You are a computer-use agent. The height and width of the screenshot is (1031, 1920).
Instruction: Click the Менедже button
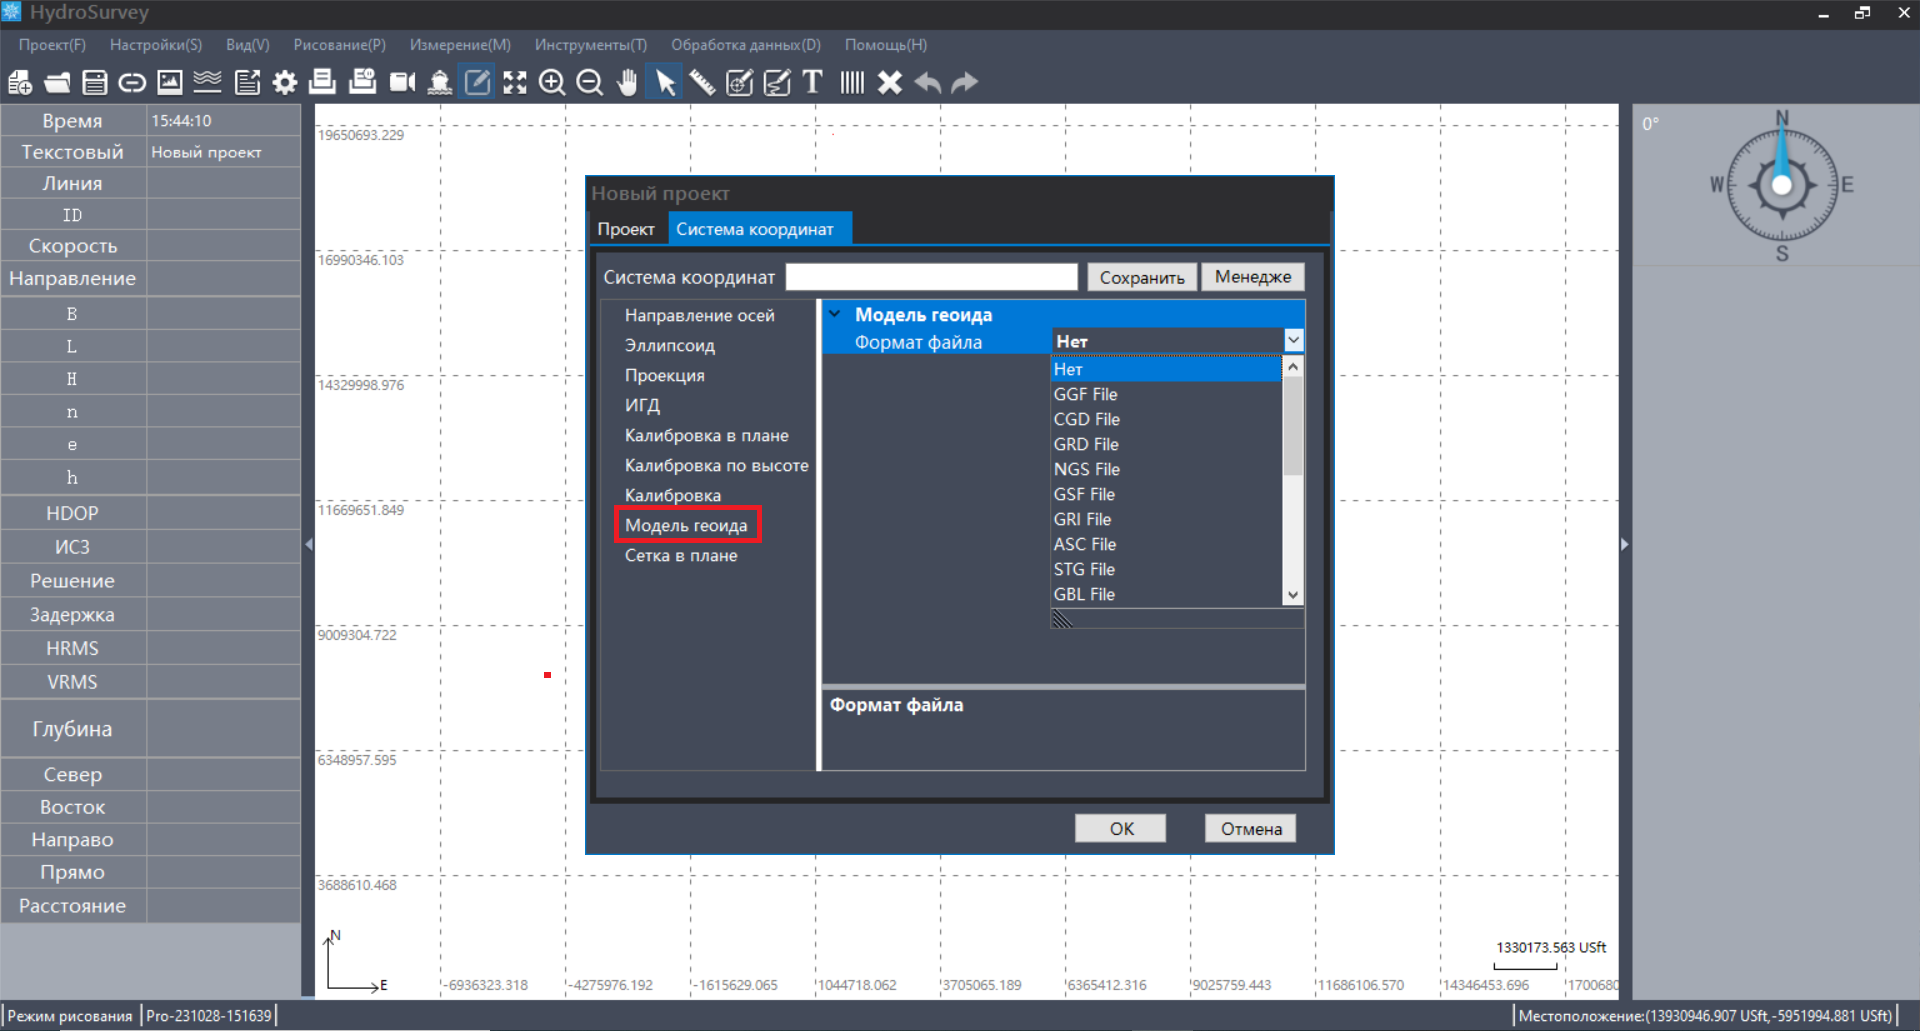coord(1253,277)
